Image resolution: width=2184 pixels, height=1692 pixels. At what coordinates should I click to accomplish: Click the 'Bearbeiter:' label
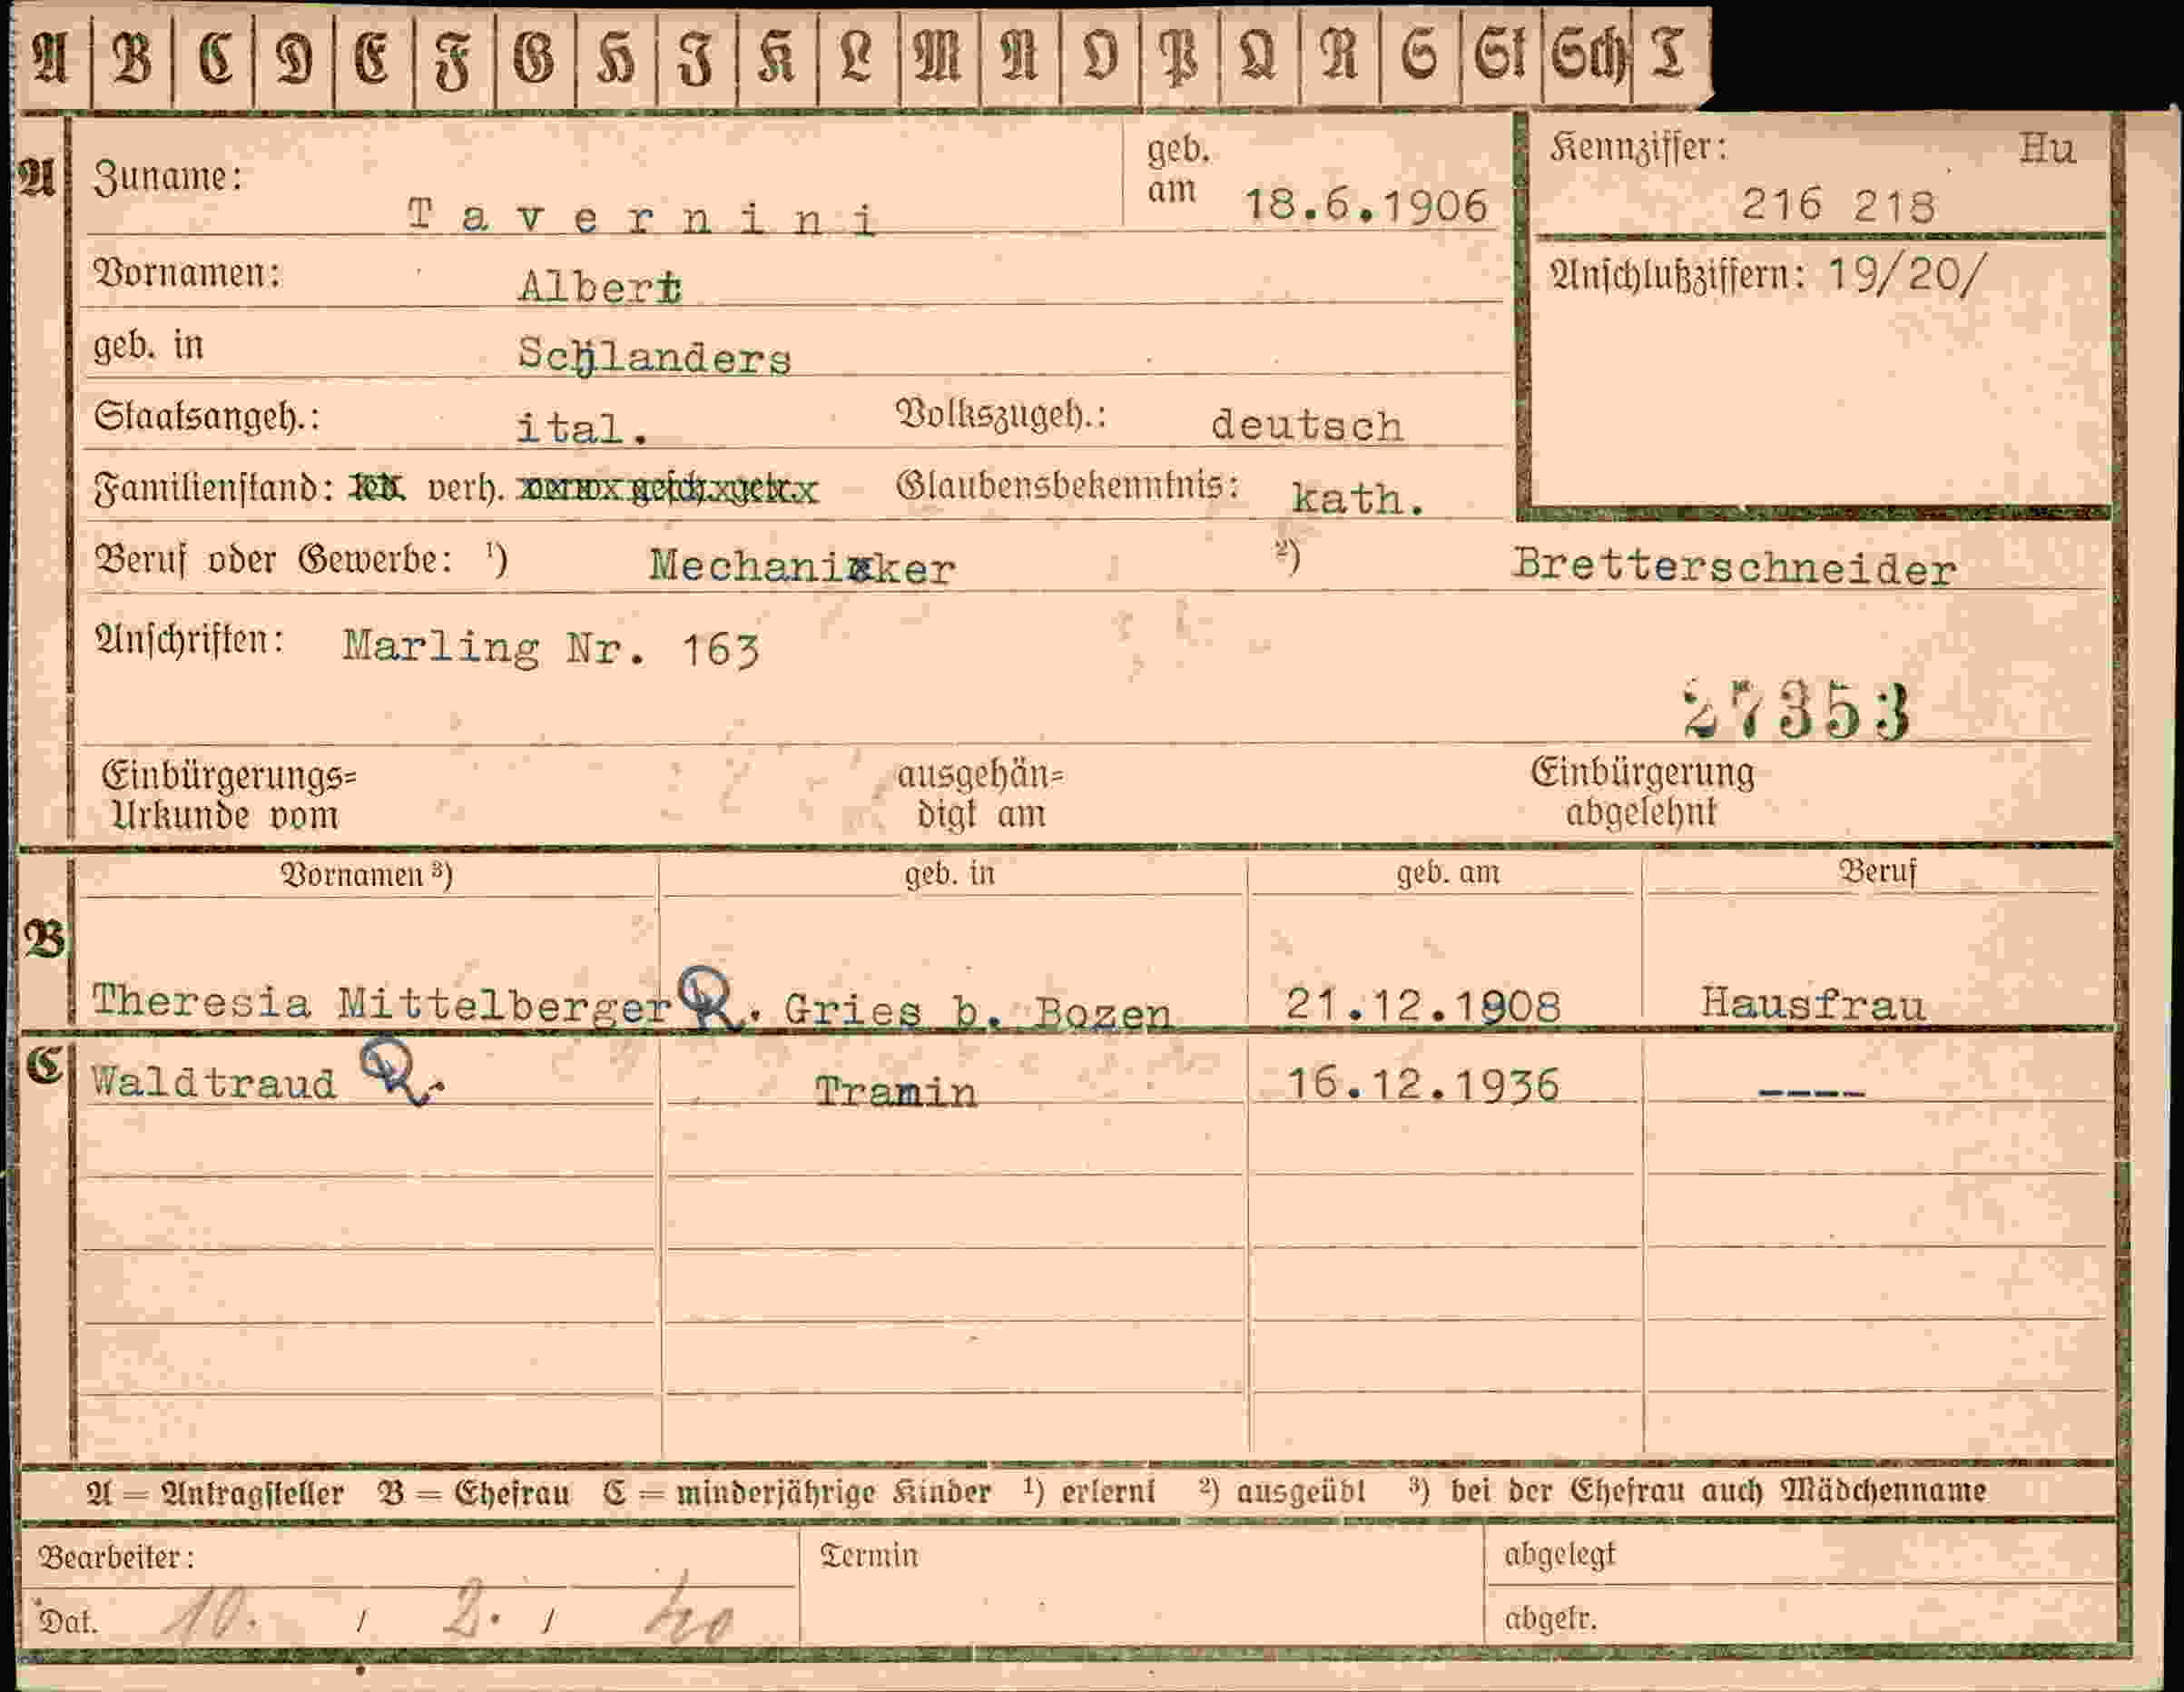click(x=116, y=1557)
